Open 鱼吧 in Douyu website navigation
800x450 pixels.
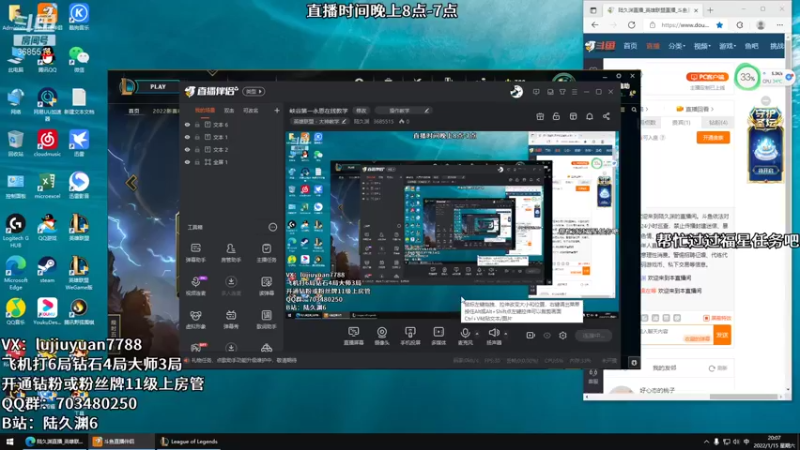[752, 46]
